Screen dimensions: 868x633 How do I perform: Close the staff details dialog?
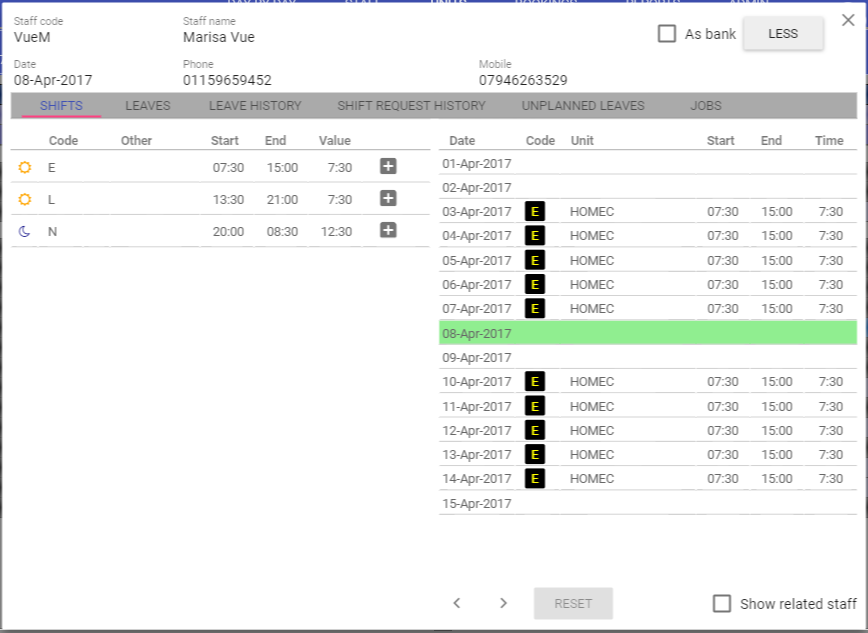(x=849, y=20)
